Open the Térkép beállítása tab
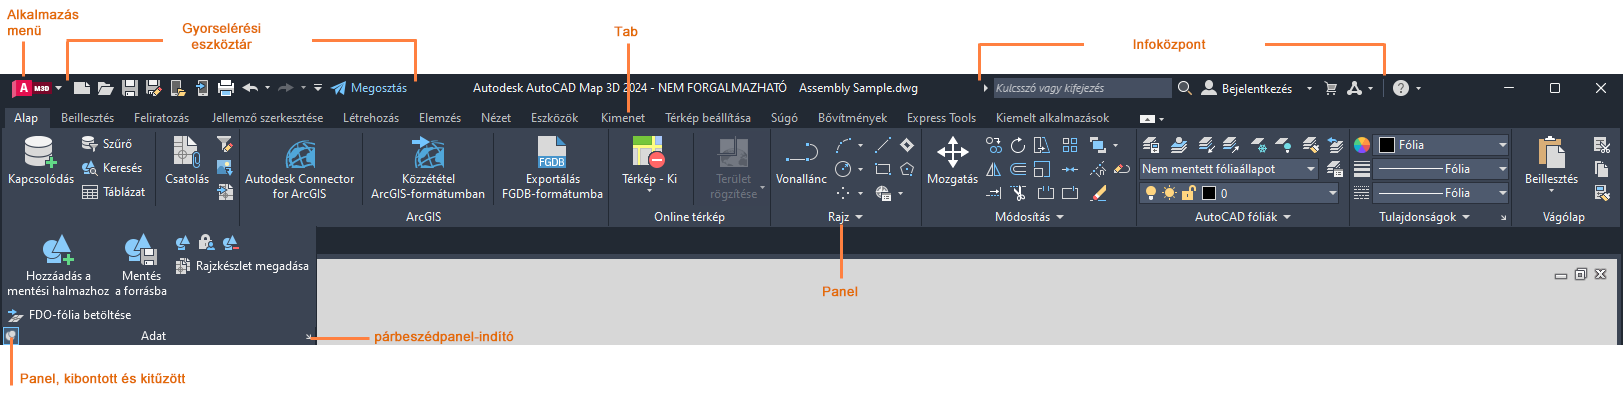The image size is (1623, 420). click(708, 118)
